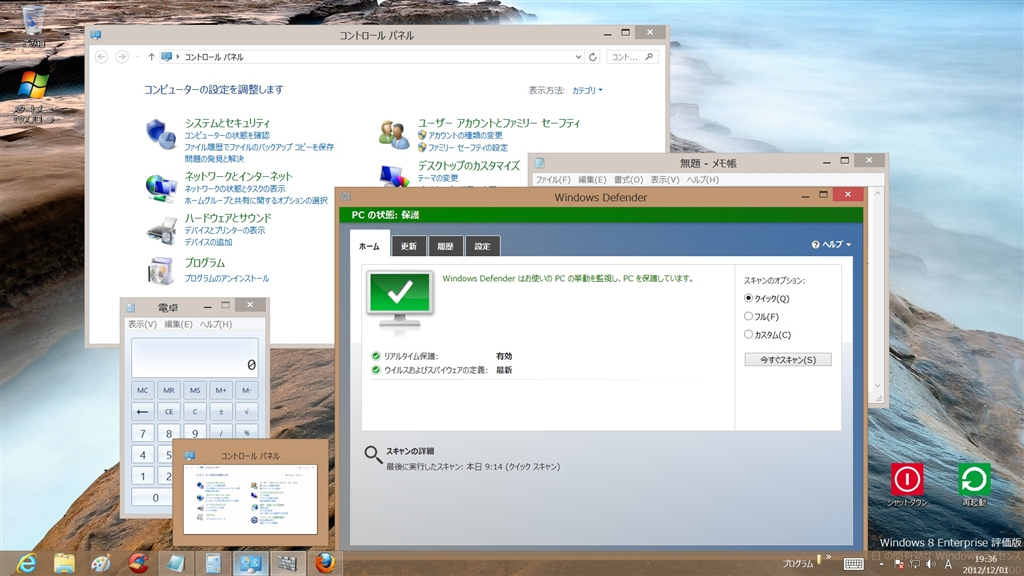
Task: Open File Explorer folder icon in taskbar
Action: coord(64,563)
